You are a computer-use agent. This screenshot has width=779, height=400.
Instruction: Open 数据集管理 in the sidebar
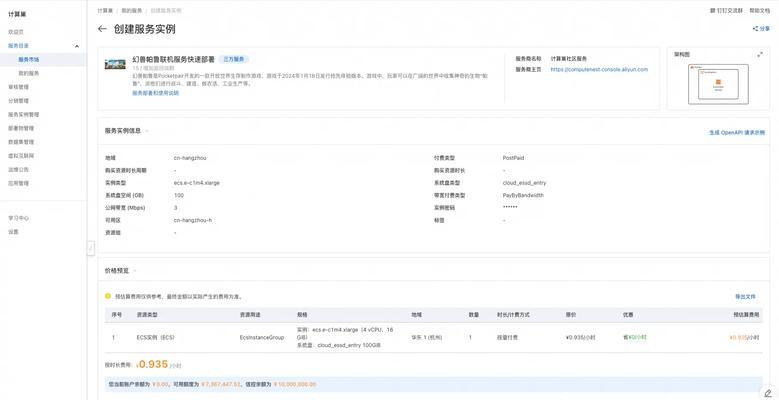(x=21, y=142)
